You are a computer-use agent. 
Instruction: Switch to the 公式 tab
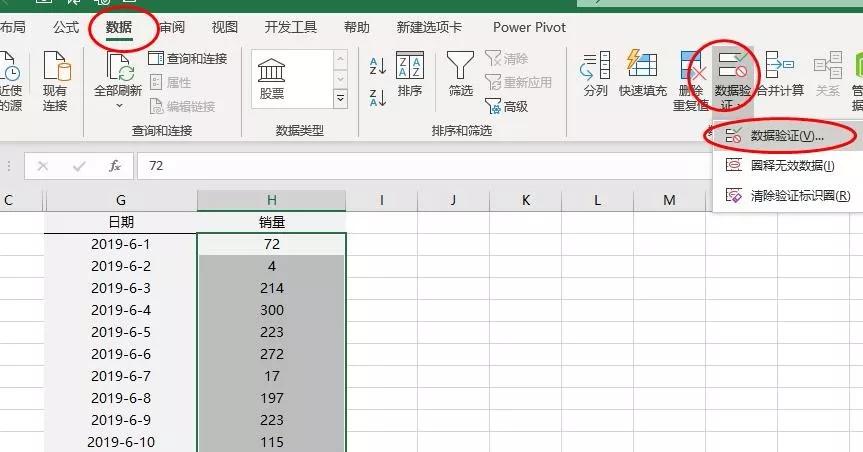point(66,27)
